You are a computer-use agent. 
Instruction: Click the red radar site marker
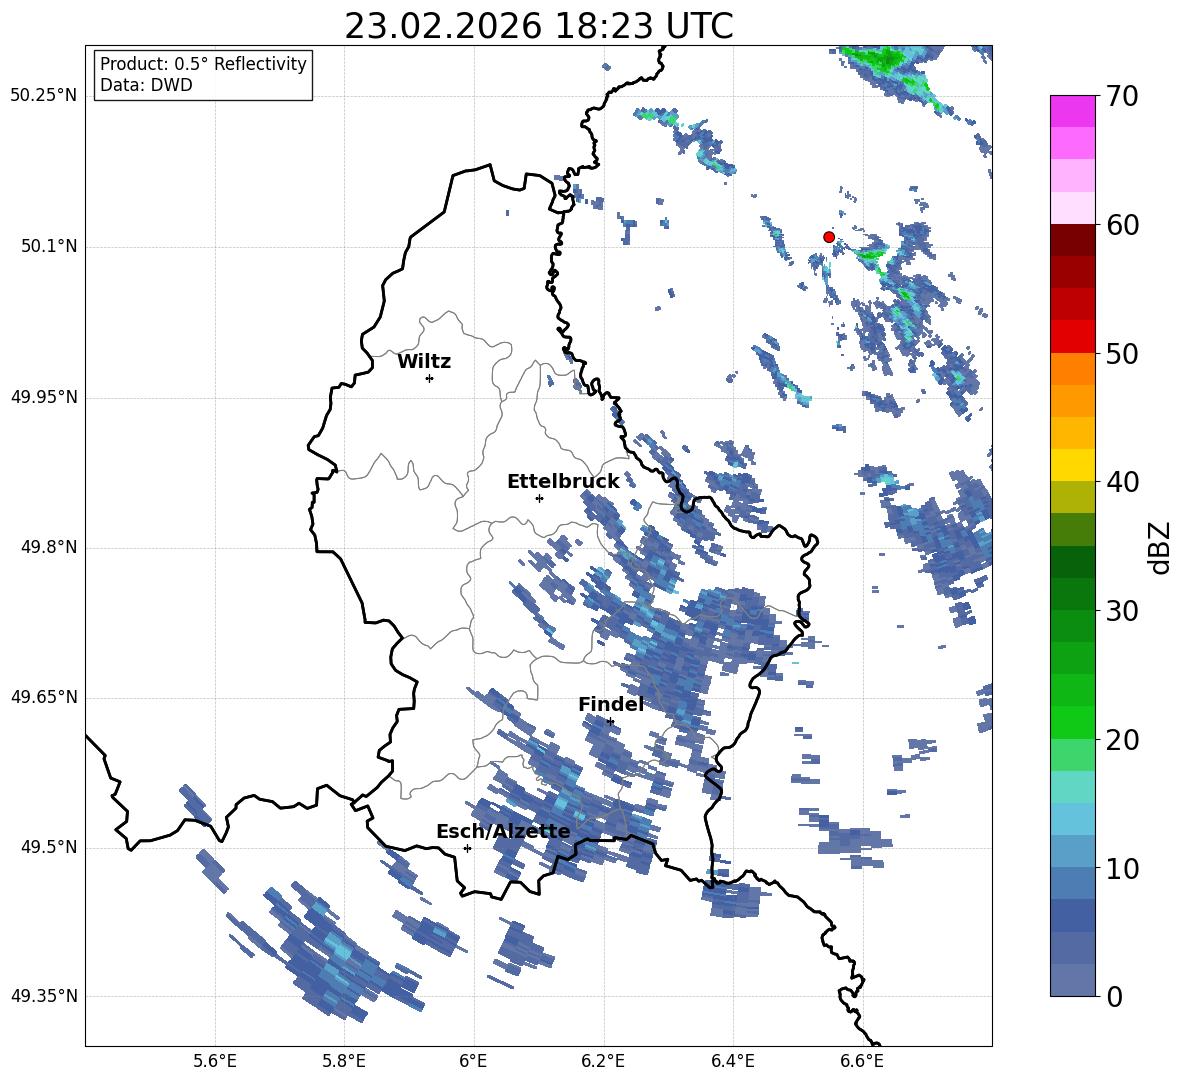coord(828,237)
